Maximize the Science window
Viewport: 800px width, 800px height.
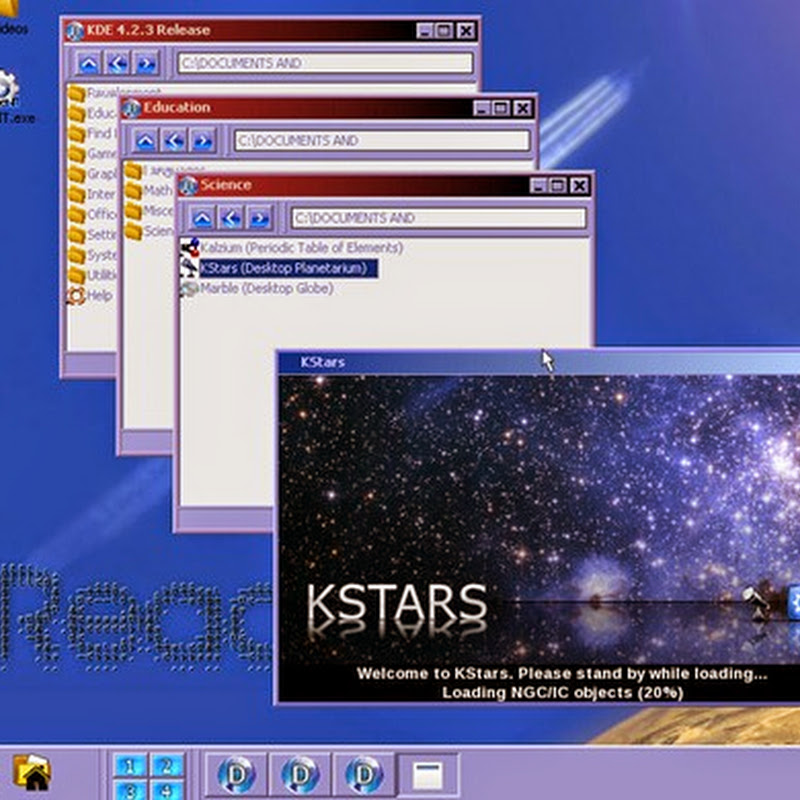pos(558,186)
